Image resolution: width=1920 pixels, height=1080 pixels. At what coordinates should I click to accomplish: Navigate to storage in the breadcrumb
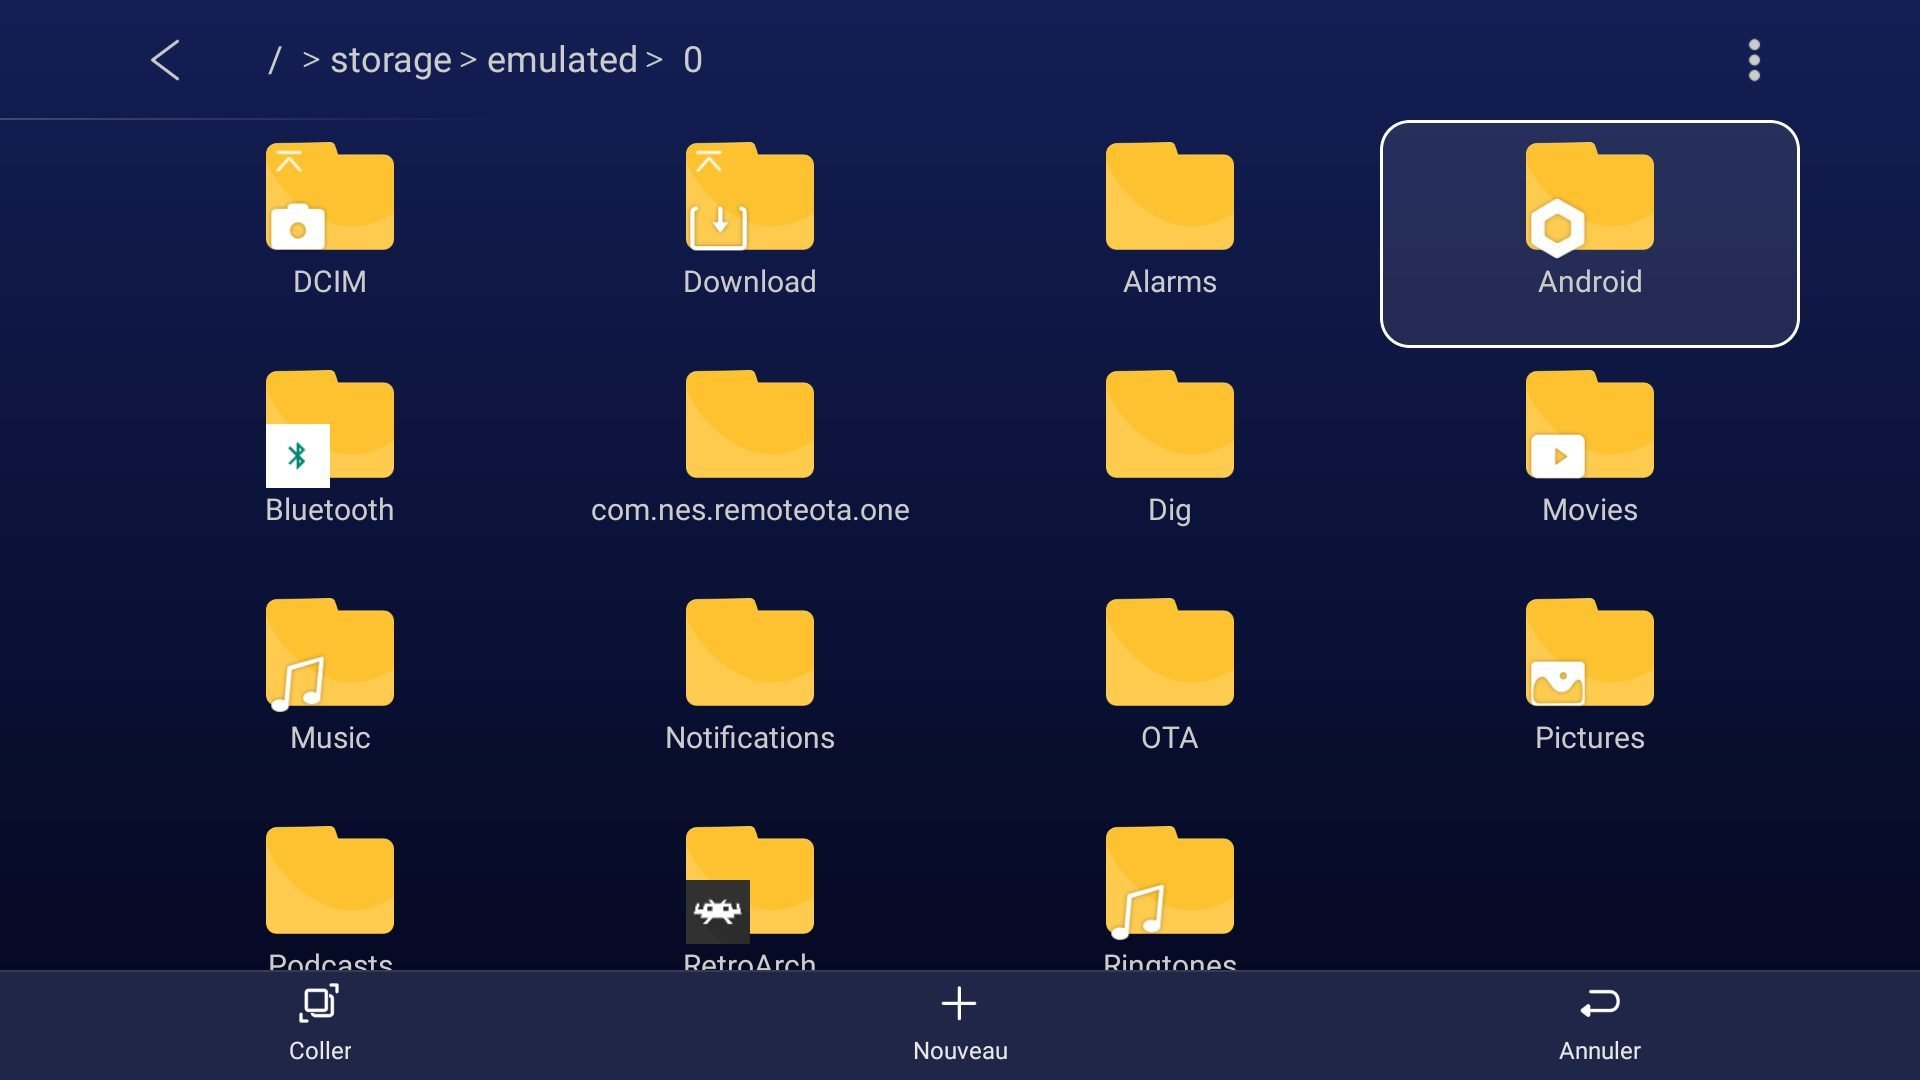click(x=391, y=60)
